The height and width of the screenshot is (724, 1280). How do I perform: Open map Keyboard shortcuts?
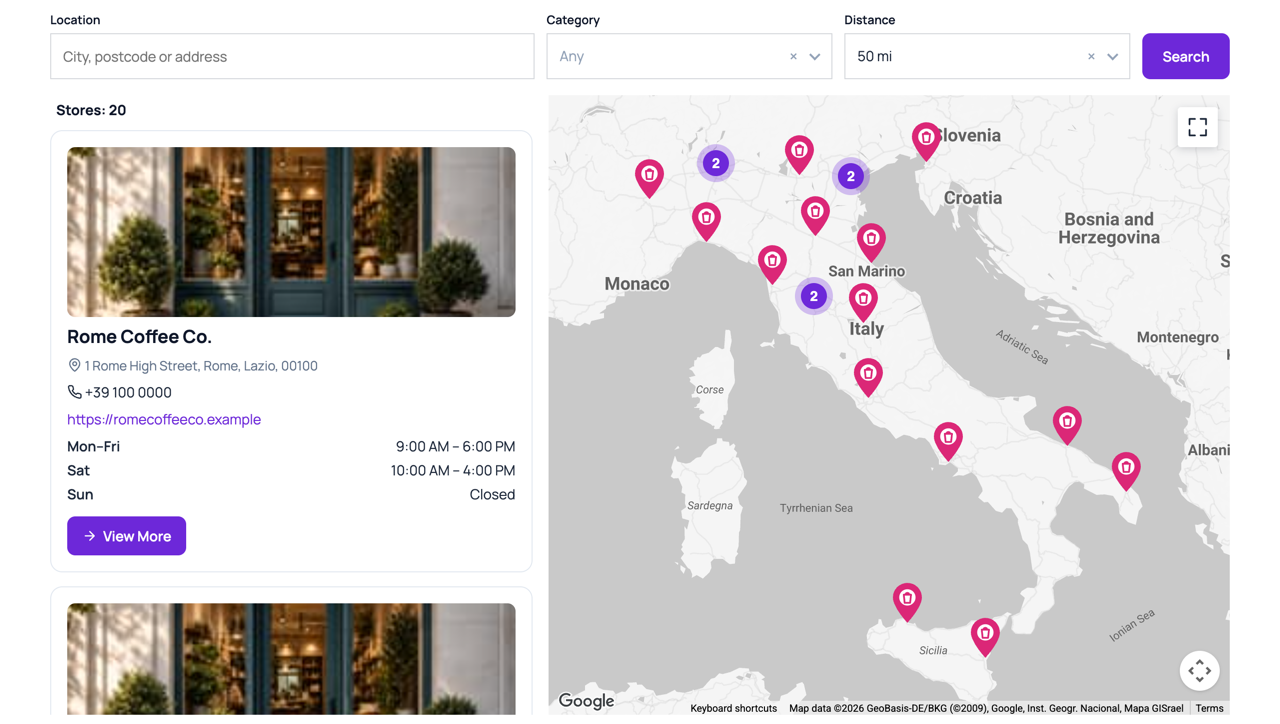pyautogui.click(x=733, y=708)
